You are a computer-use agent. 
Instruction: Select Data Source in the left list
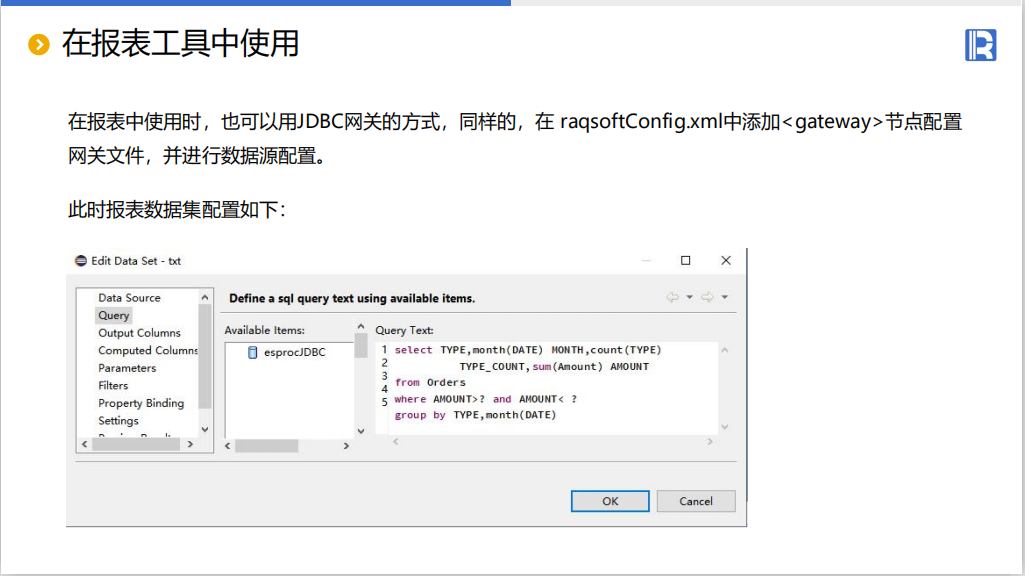(x=129, y=297)
